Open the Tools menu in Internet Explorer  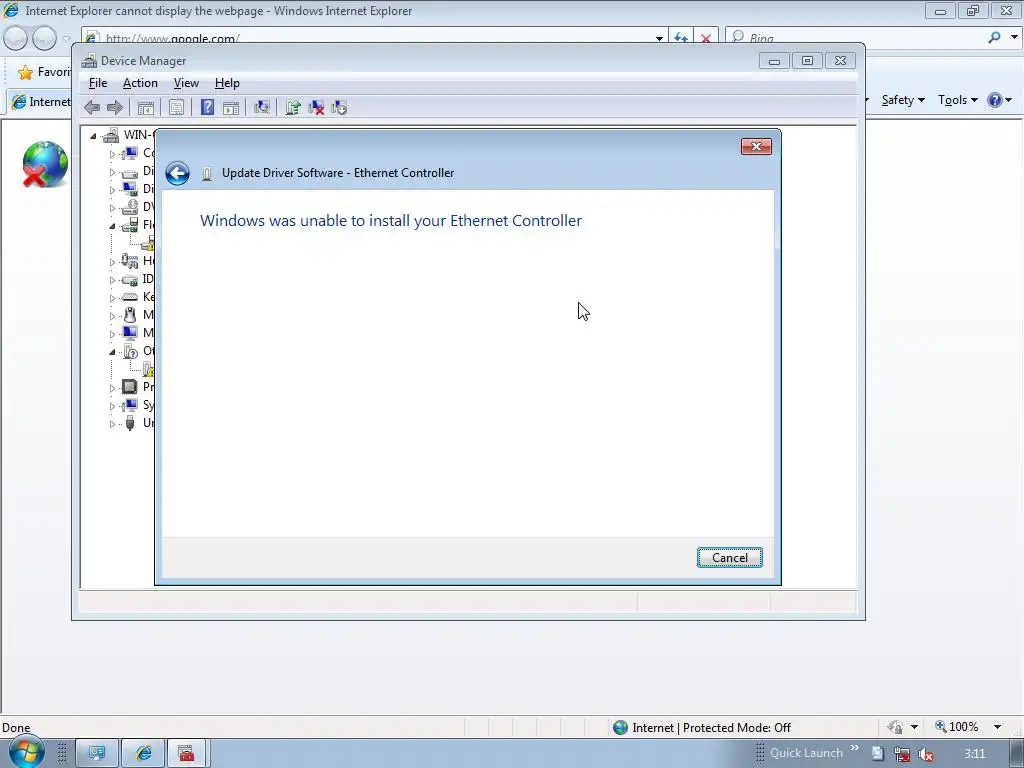tap(957, 100)
